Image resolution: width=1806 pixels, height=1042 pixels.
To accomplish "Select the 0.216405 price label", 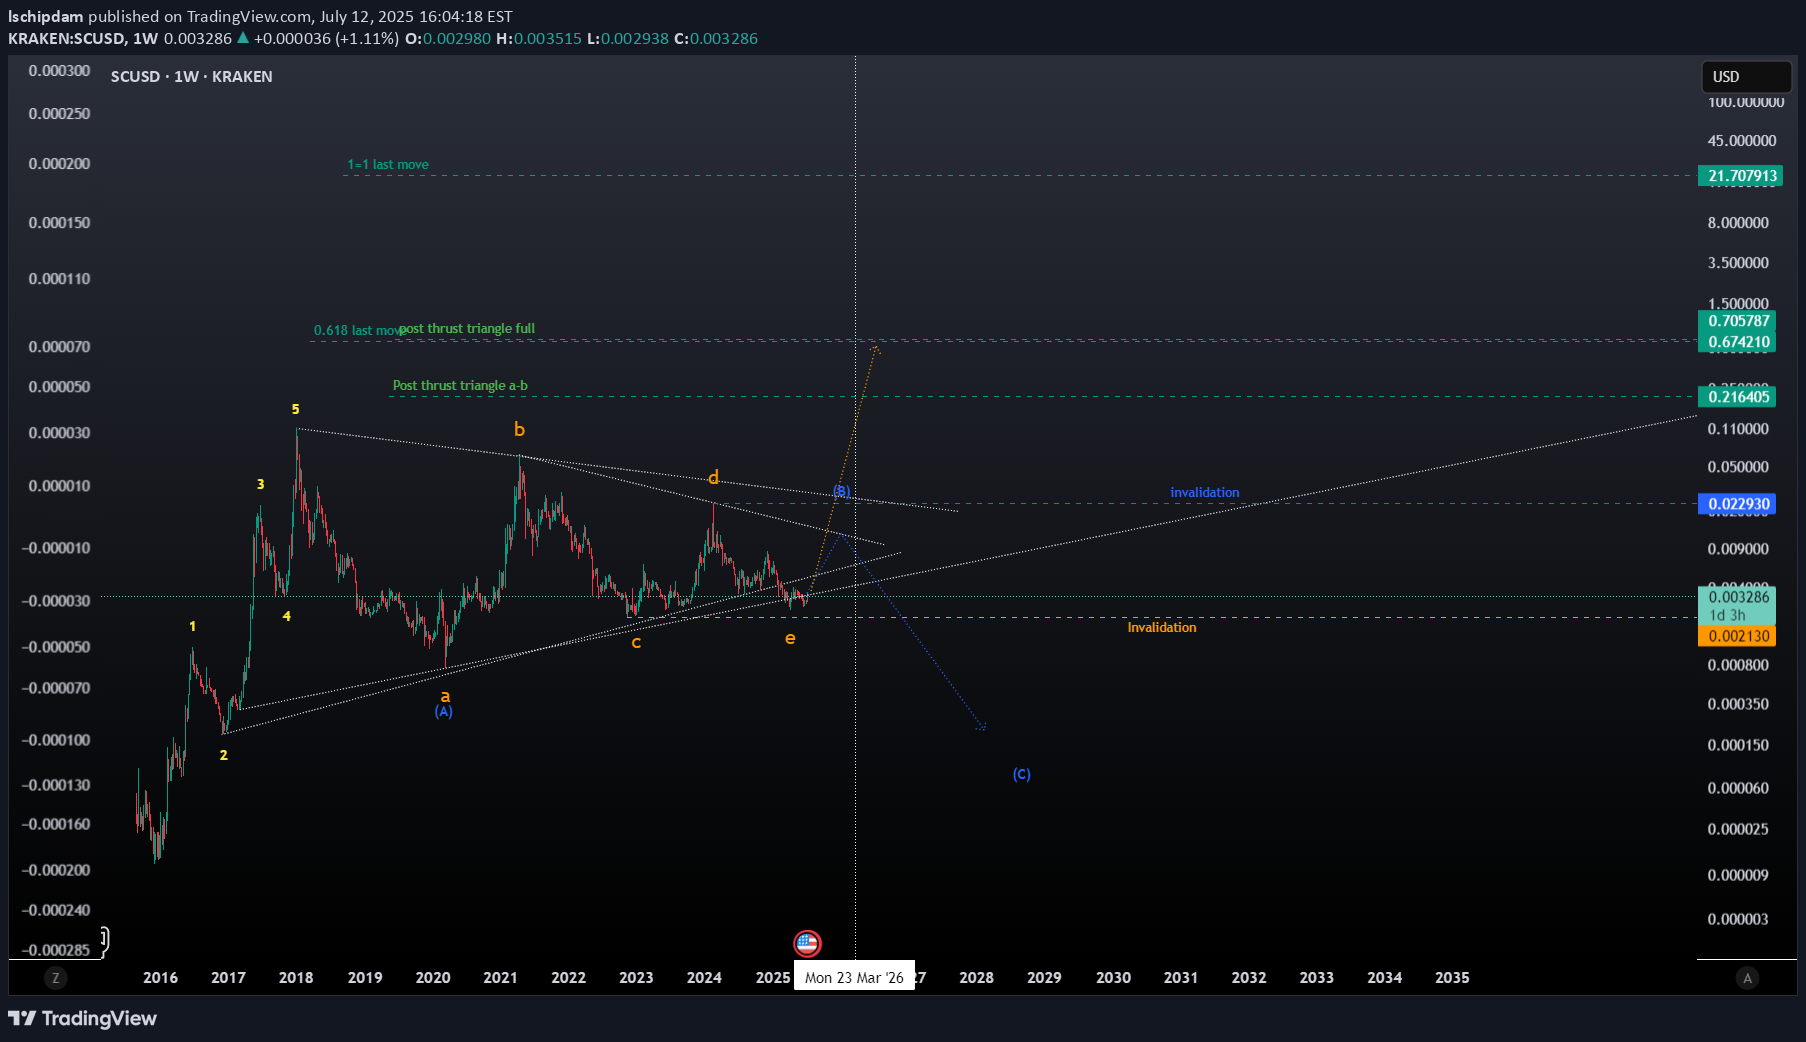I will [x=1738, y=397].
